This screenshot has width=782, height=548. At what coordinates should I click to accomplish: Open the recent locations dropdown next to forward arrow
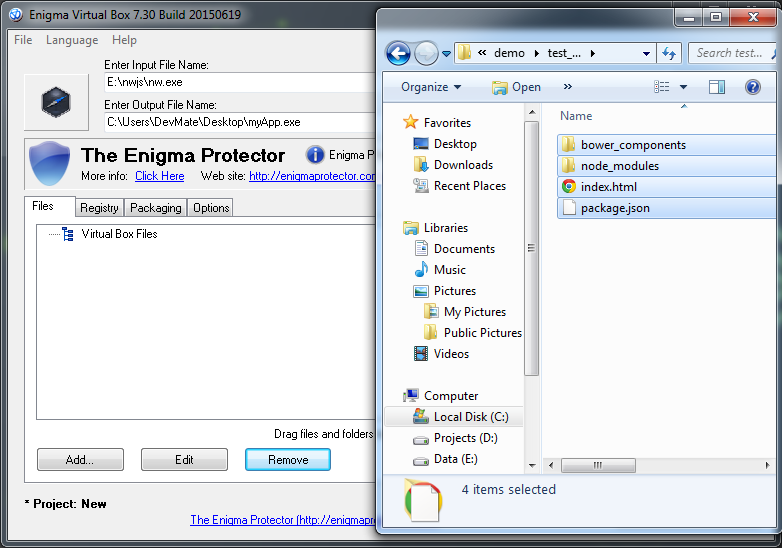(x=446, y=53)
